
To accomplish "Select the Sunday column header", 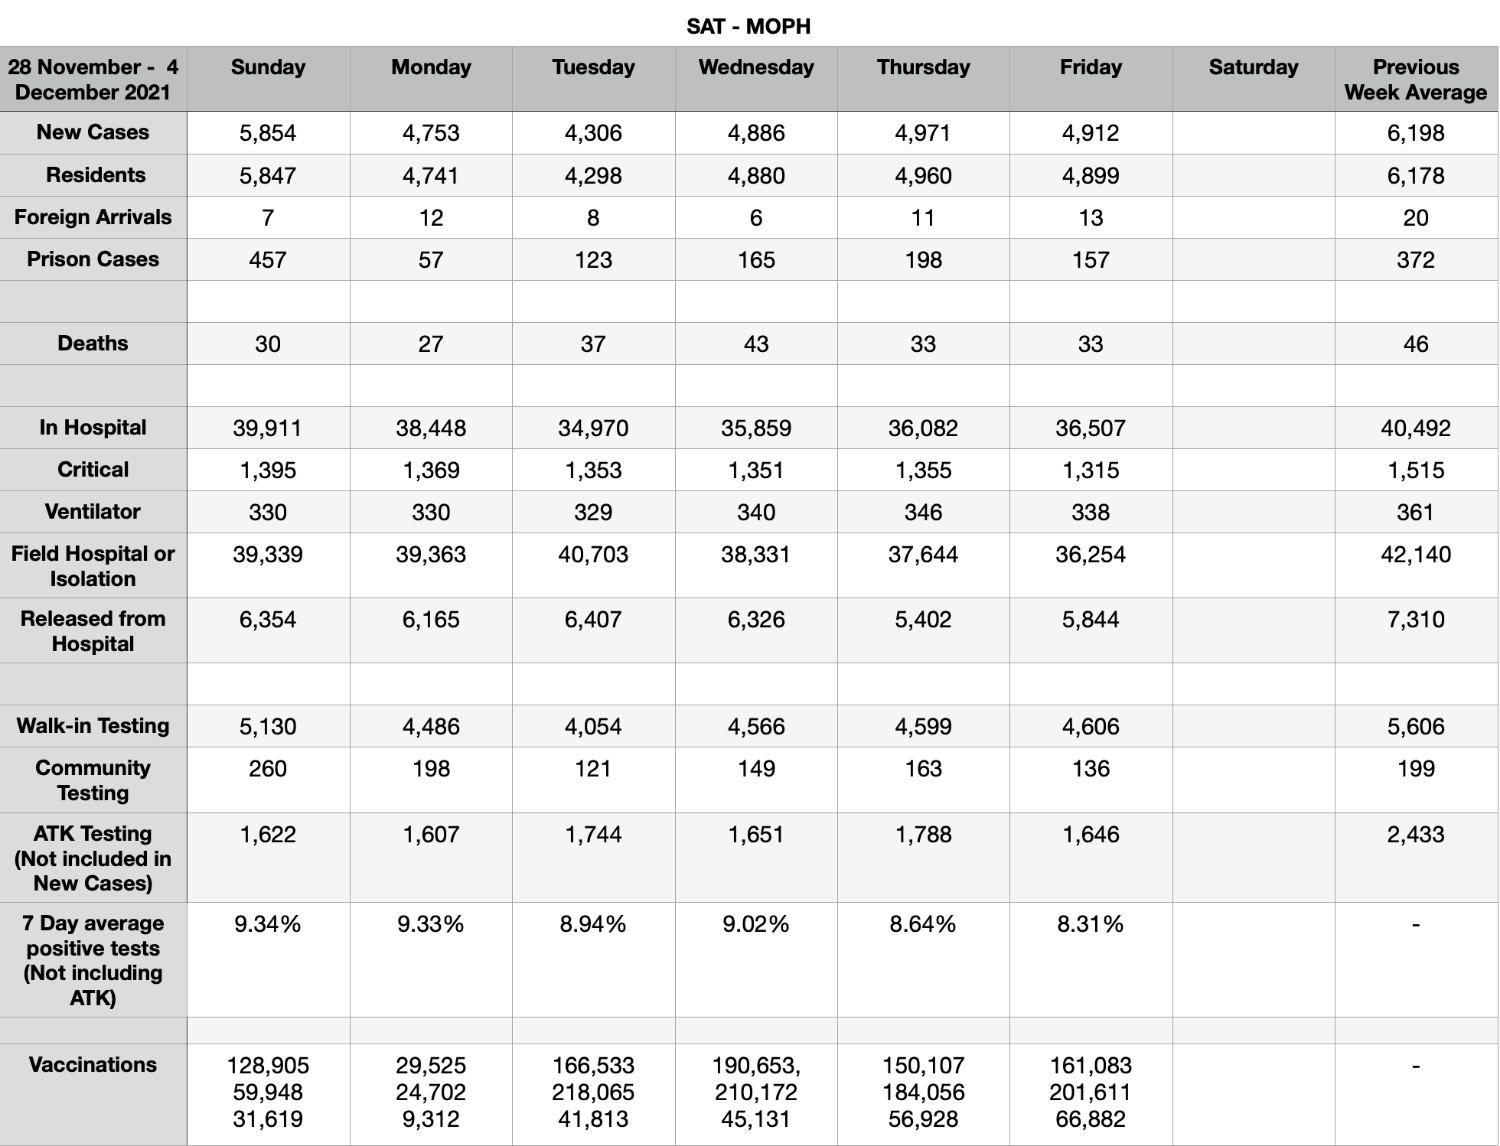I will (x=268, y=68).
